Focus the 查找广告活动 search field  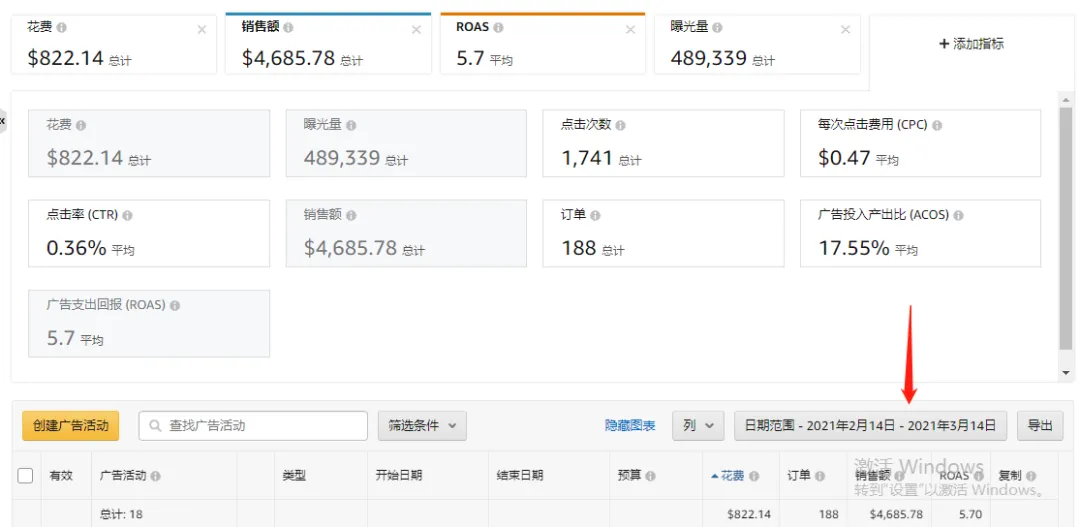point(253,426)
